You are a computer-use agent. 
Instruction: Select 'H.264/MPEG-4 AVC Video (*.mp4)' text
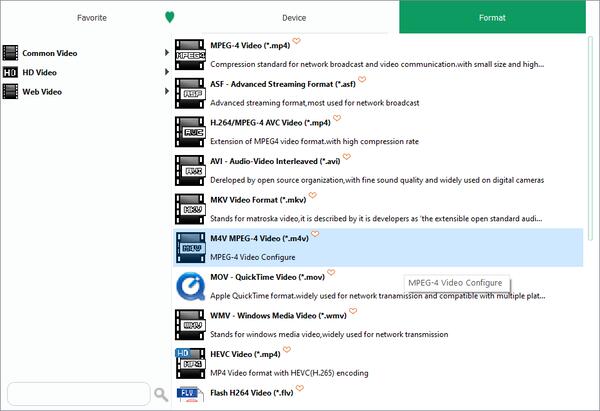[270, 123]
